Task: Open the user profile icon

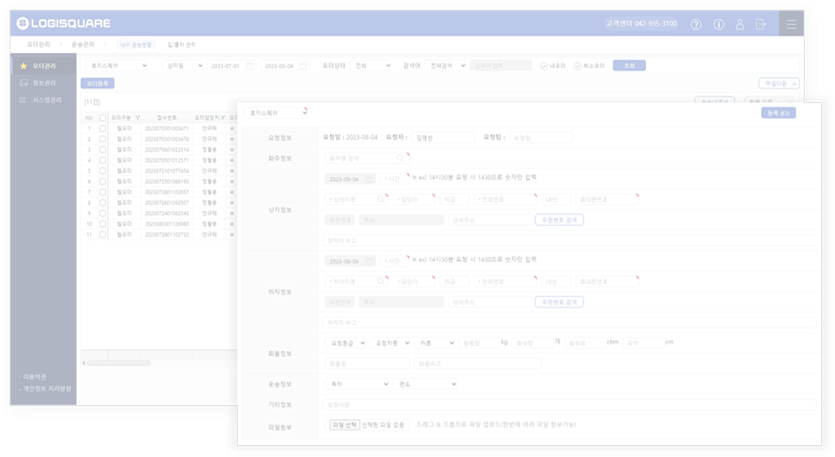Action: [740, 25]
